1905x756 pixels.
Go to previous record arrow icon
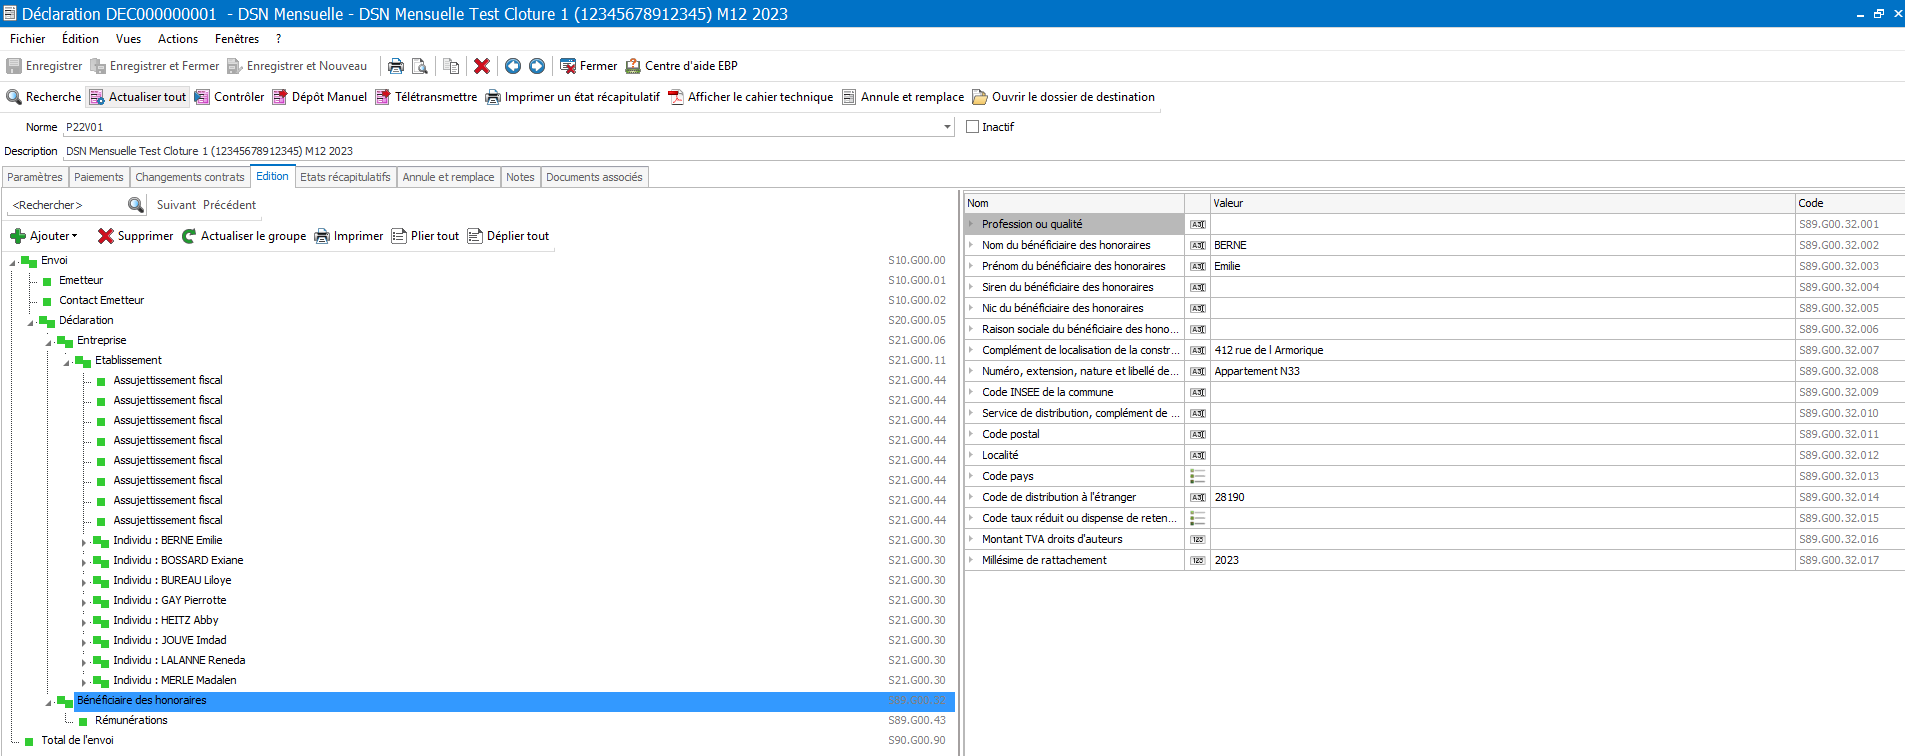(513, 66)
